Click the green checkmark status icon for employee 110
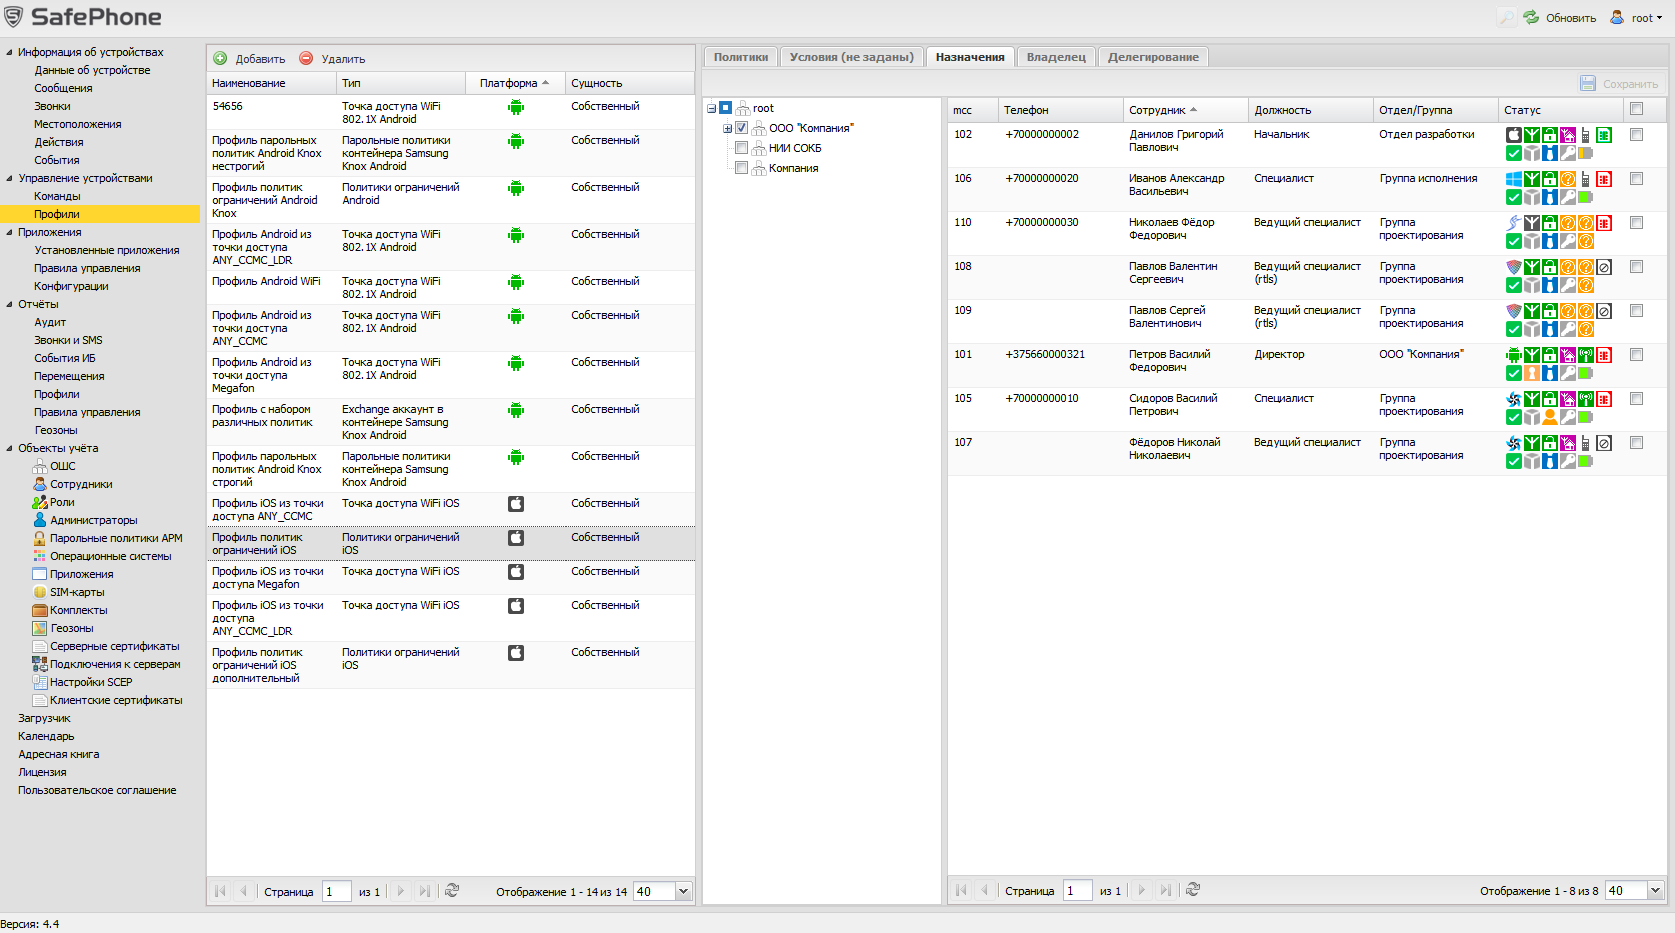 coord(1514,241)
